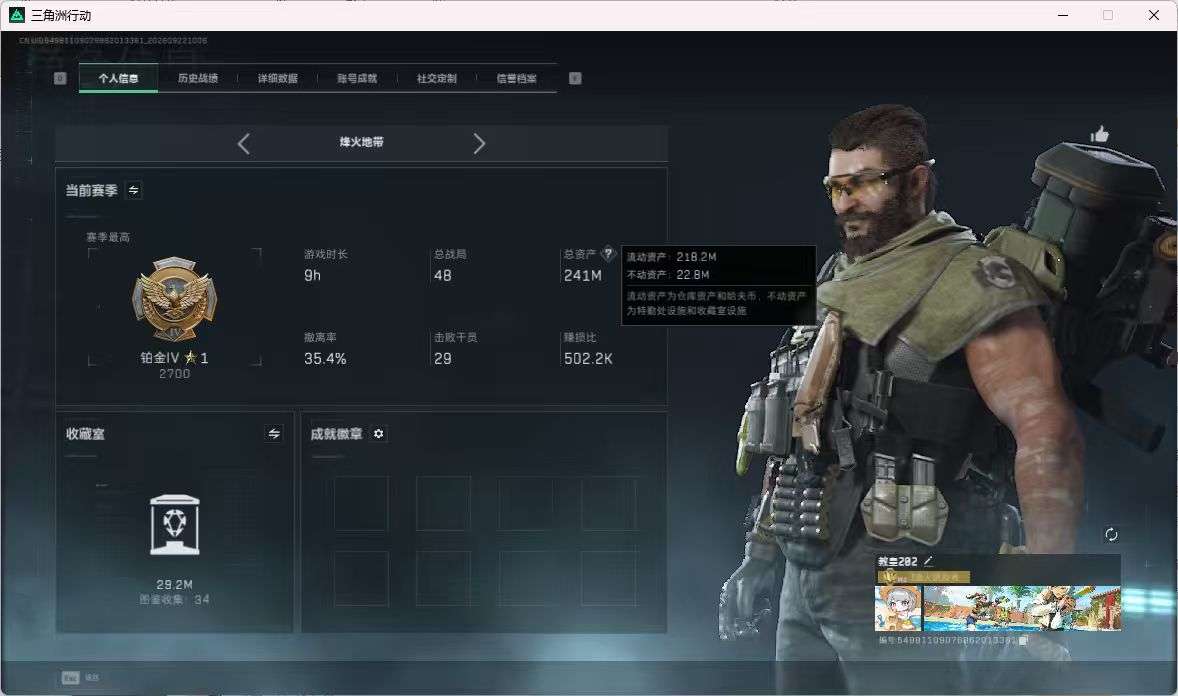
Task: Click the 三角洲行动 app icon in title bar
Action: pyautogui.click(x=17, y=15)
